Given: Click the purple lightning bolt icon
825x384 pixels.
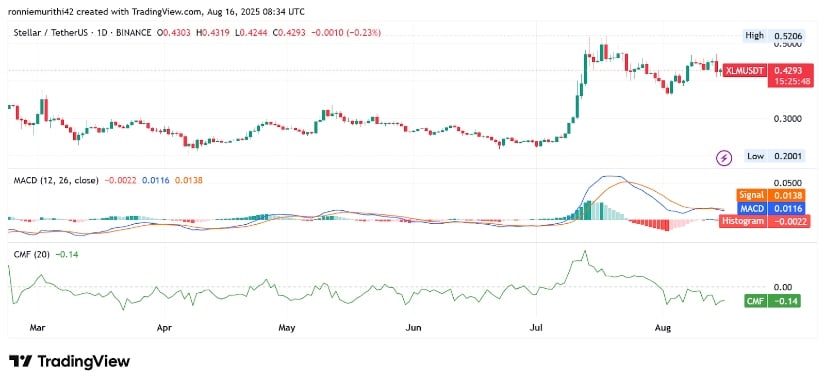Looking at the screenshot, I should pos(725,157).
